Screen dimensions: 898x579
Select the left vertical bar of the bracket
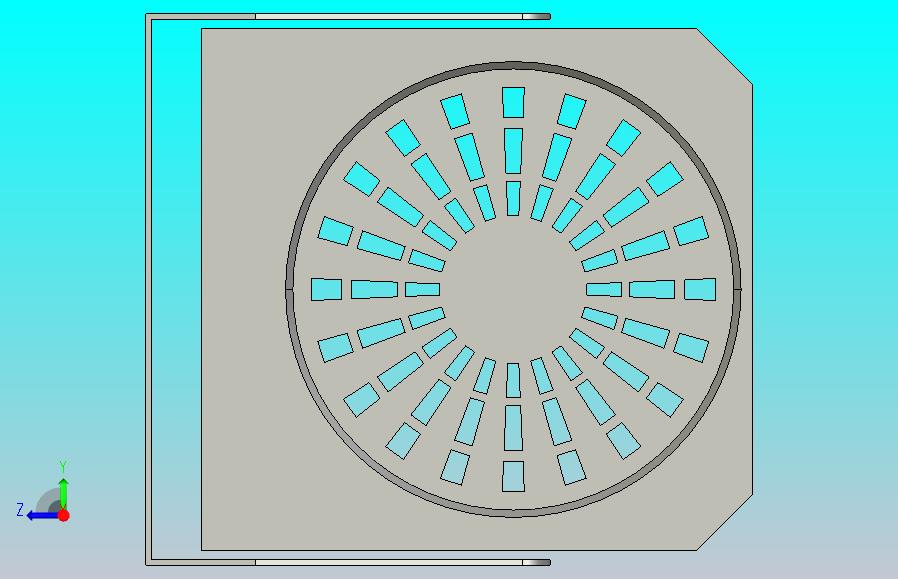point(148,289)
